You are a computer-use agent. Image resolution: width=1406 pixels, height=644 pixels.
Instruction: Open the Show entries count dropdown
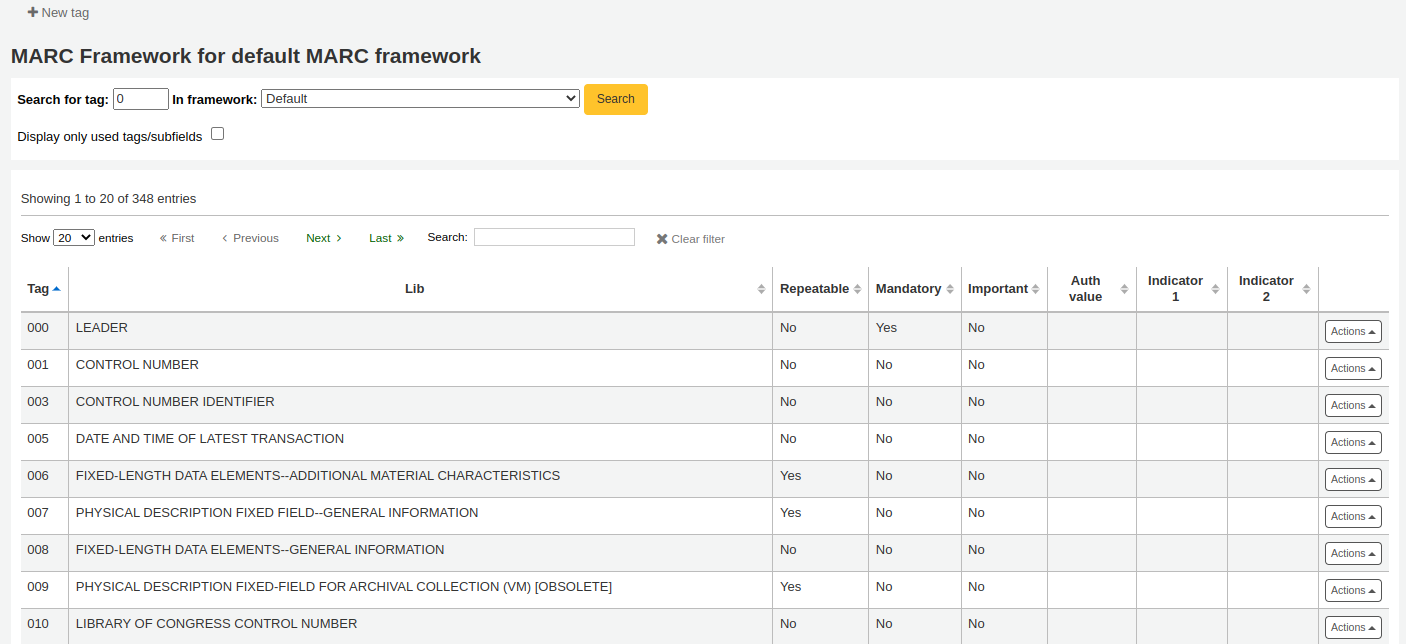74,238
